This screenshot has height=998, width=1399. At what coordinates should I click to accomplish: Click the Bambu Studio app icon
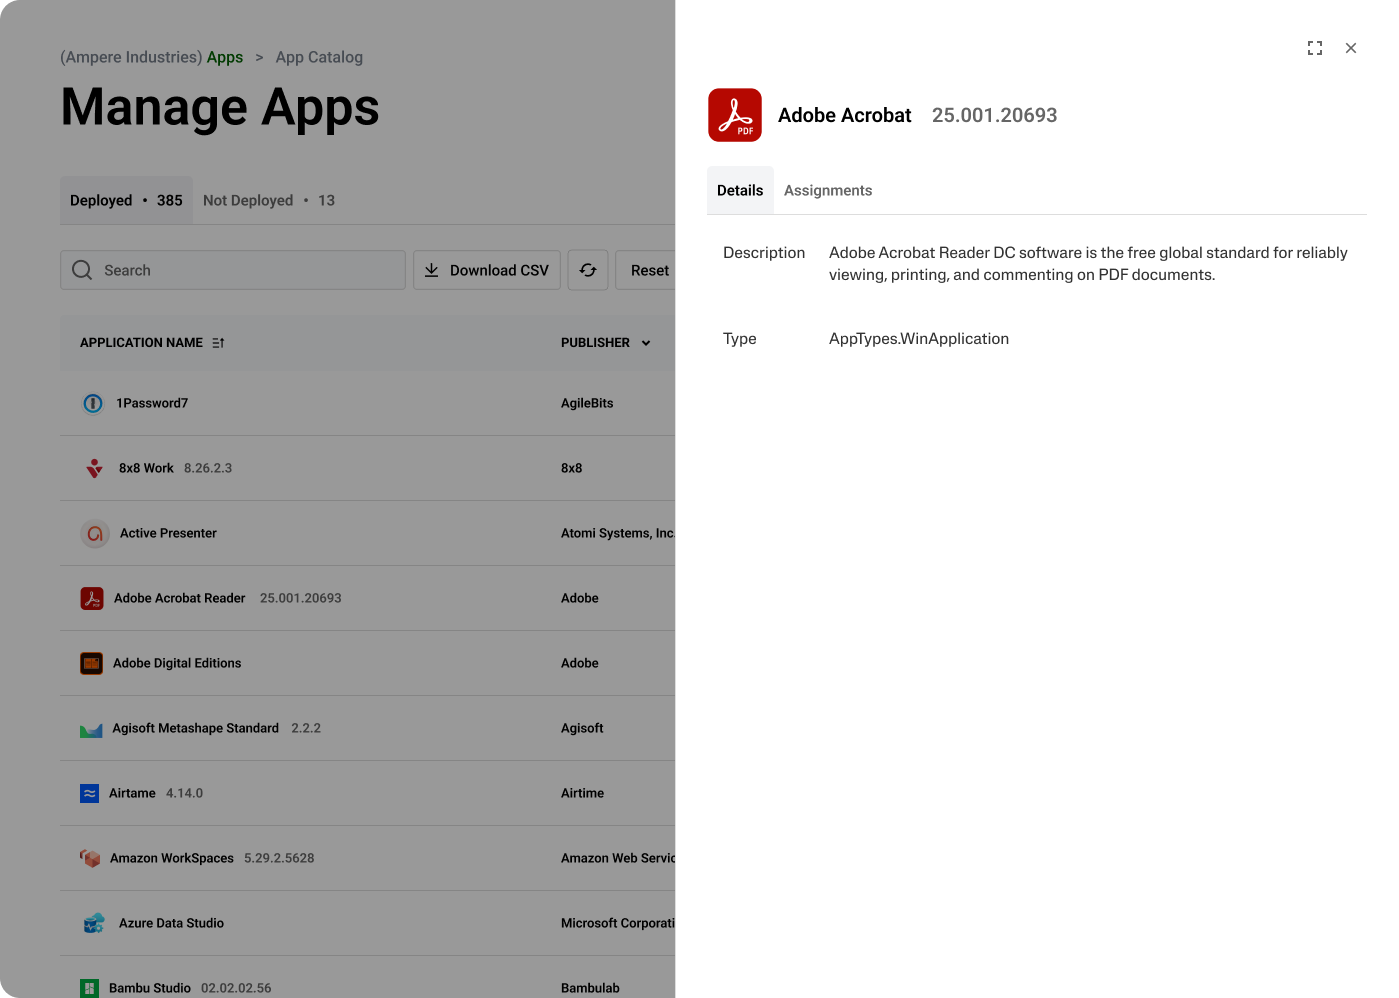(x=92, y=988)
